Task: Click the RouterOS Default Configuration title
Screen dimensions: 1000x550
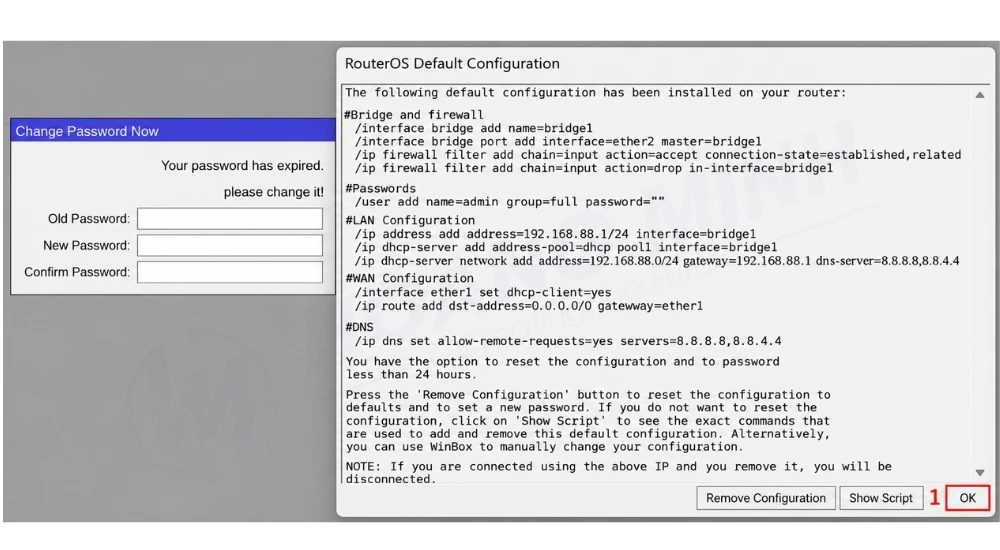Action: click(452, 64)
